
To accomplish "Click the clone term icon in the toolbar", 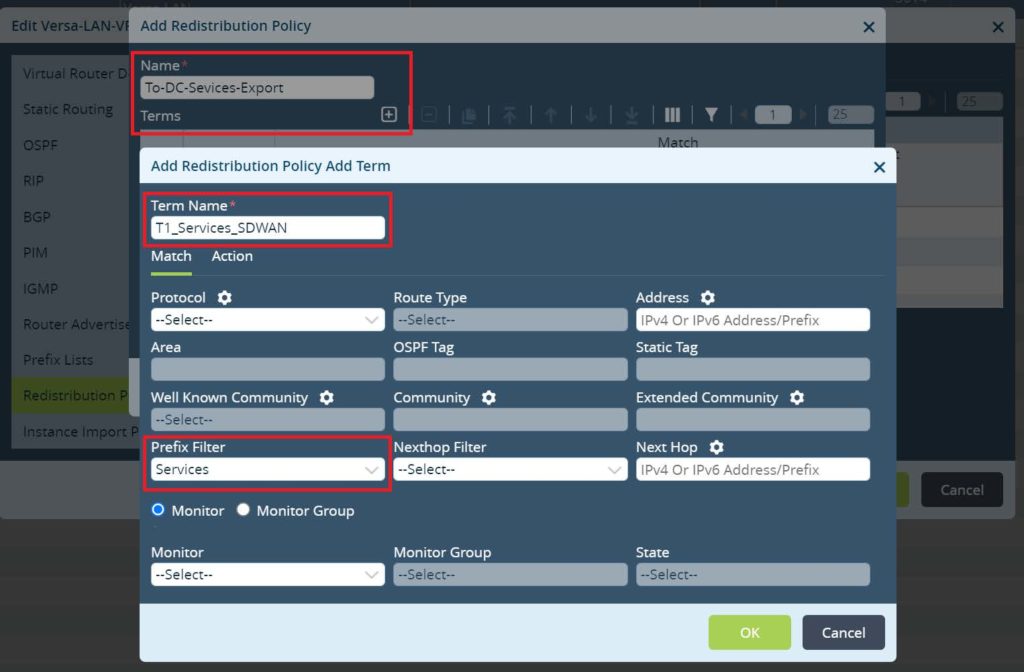I will 470,113.
